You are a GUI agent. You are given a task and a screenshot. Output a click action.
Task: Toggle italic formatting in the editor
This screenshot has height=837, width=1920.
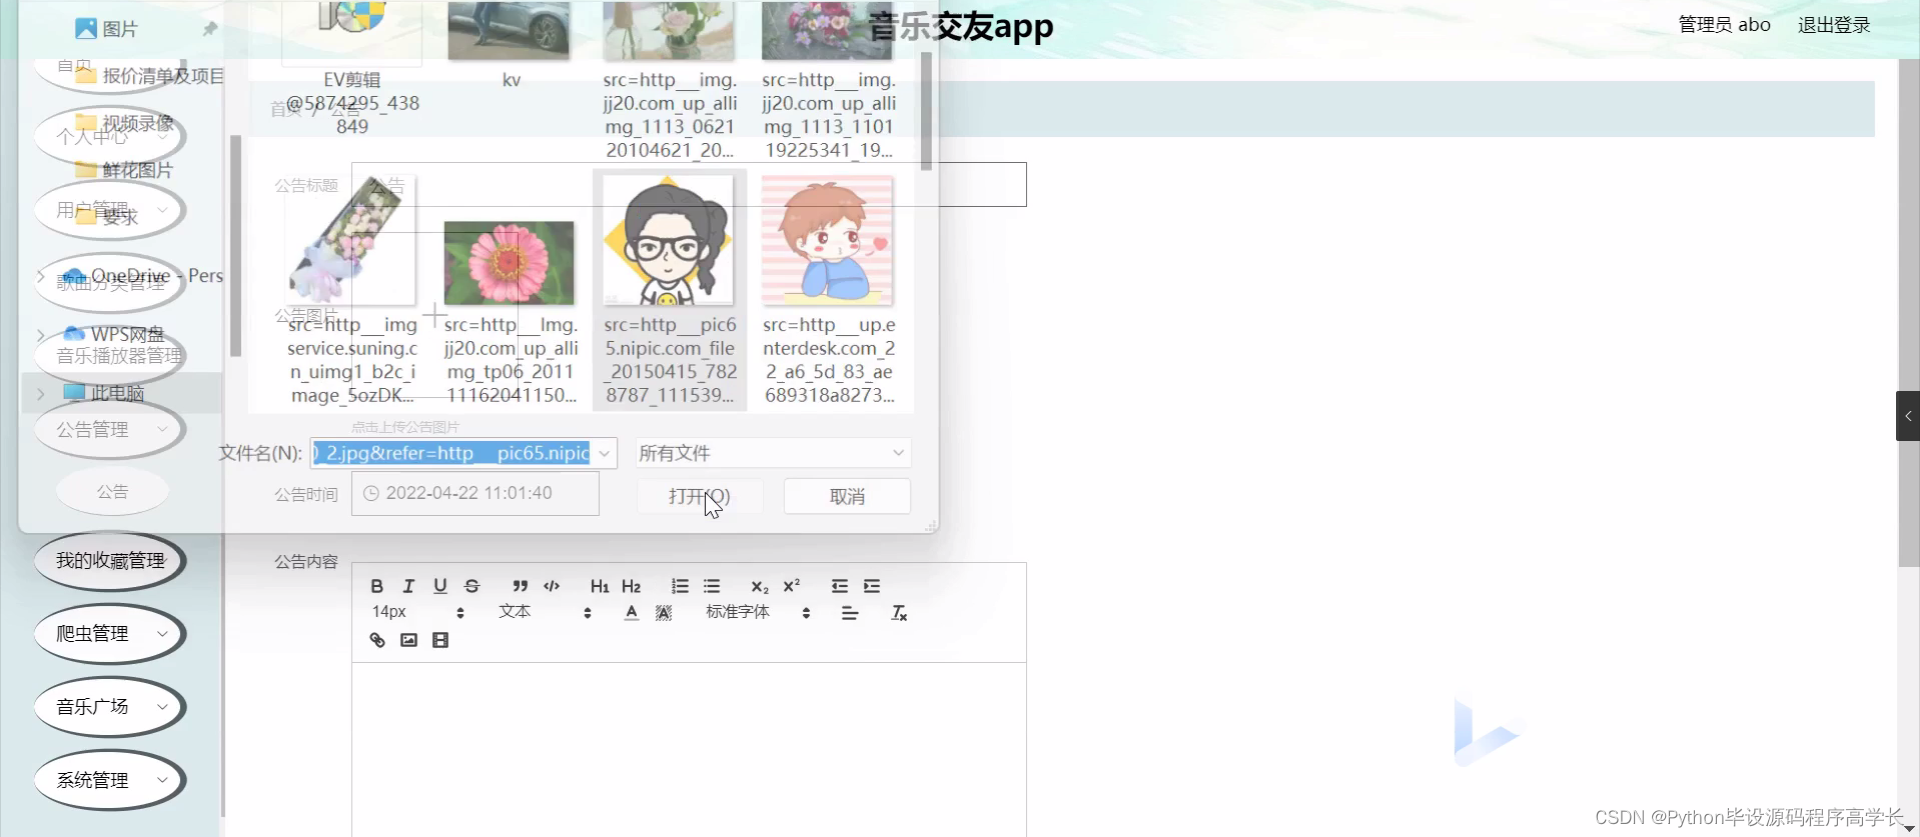(408, 586)
